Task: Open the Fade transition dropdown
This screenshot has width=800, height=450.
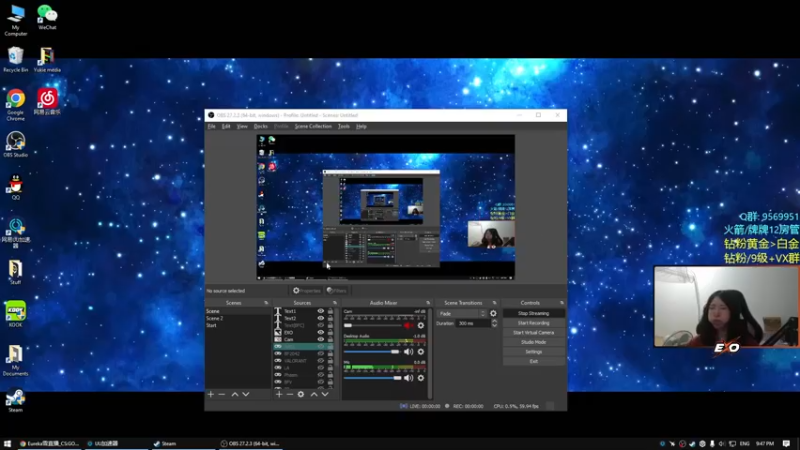Action: click(x=462, y=313)
